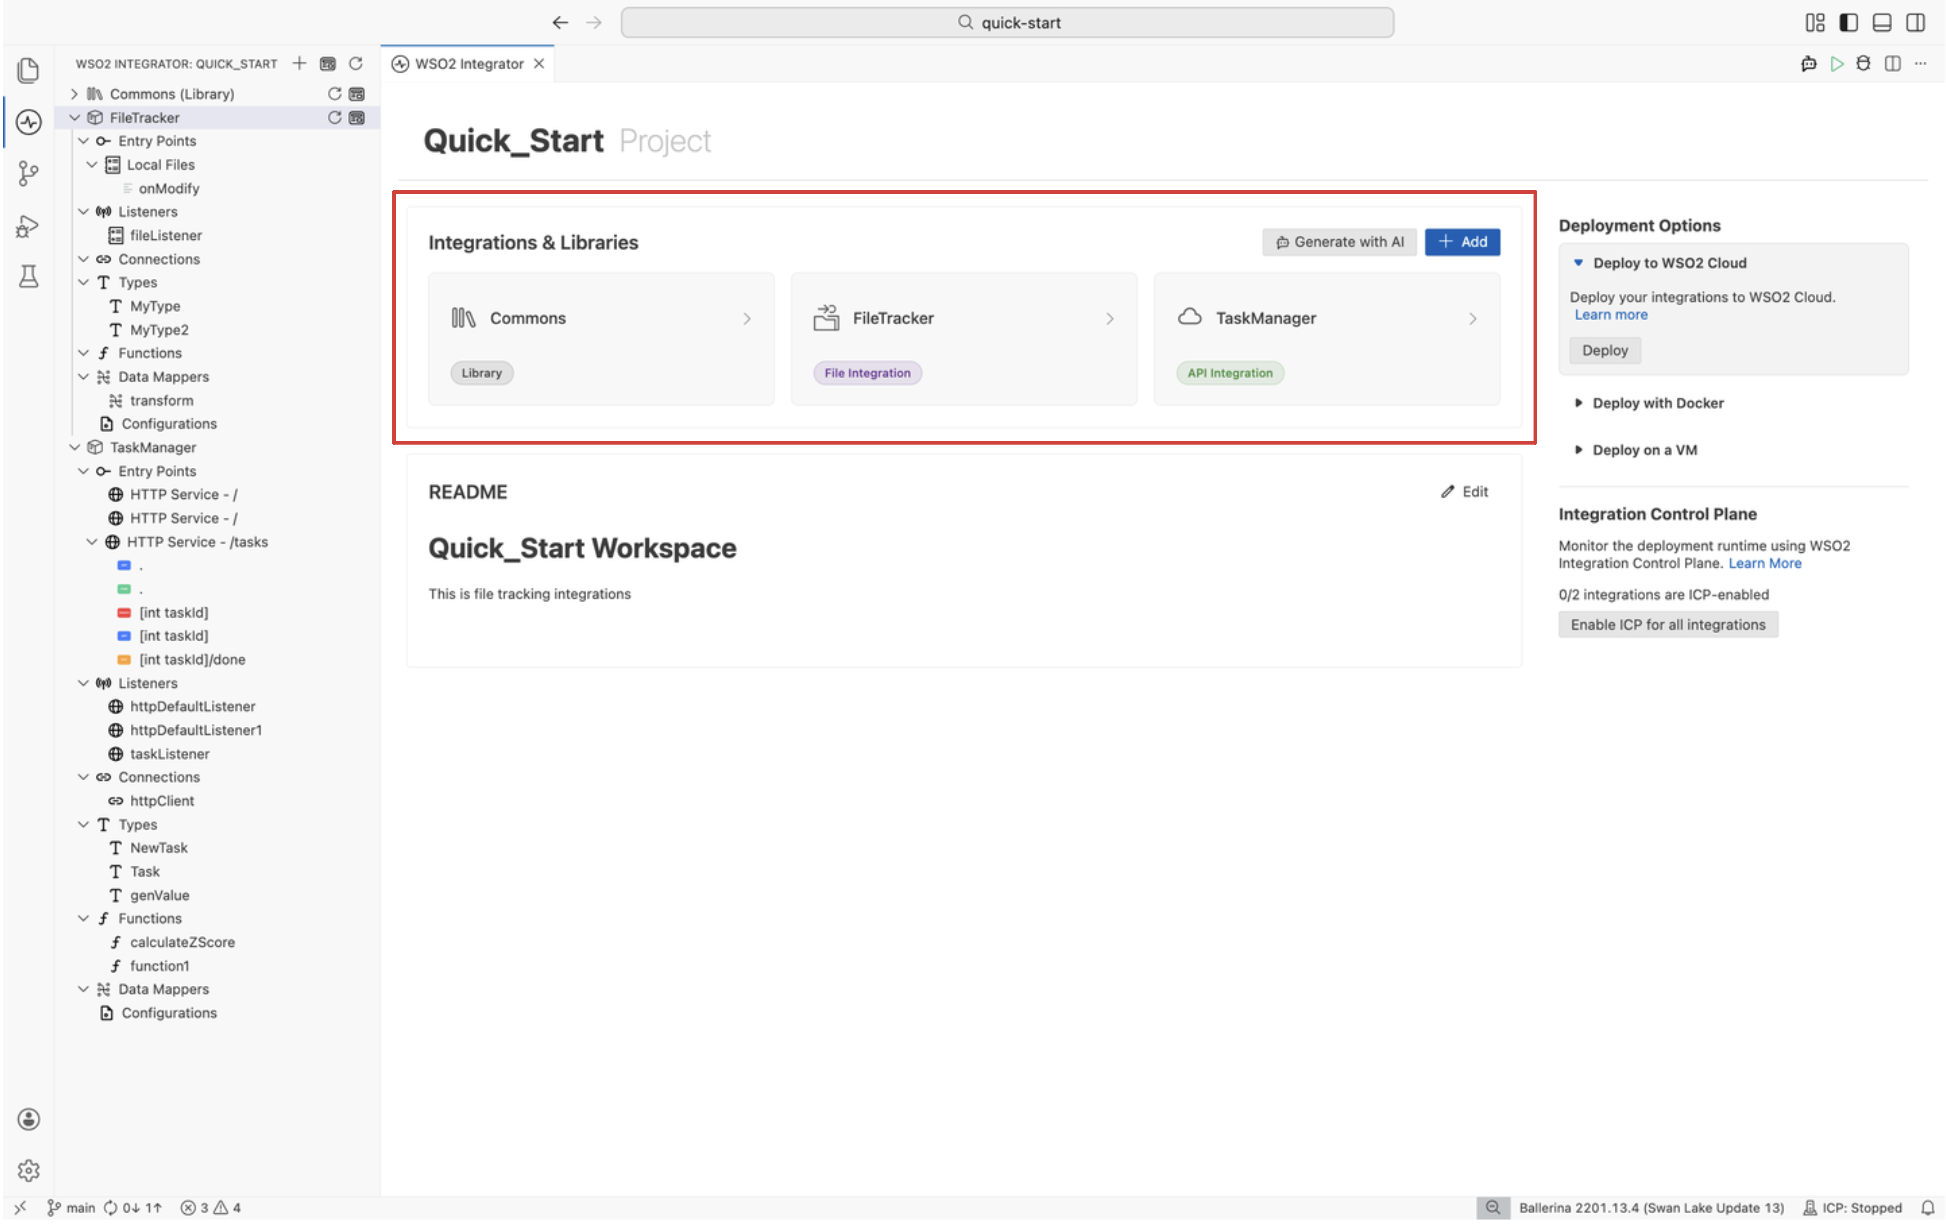The image size is (1946, 1228).
Task: Click refresh icon on the Commons (Library) row
Action: coord(335,94)
